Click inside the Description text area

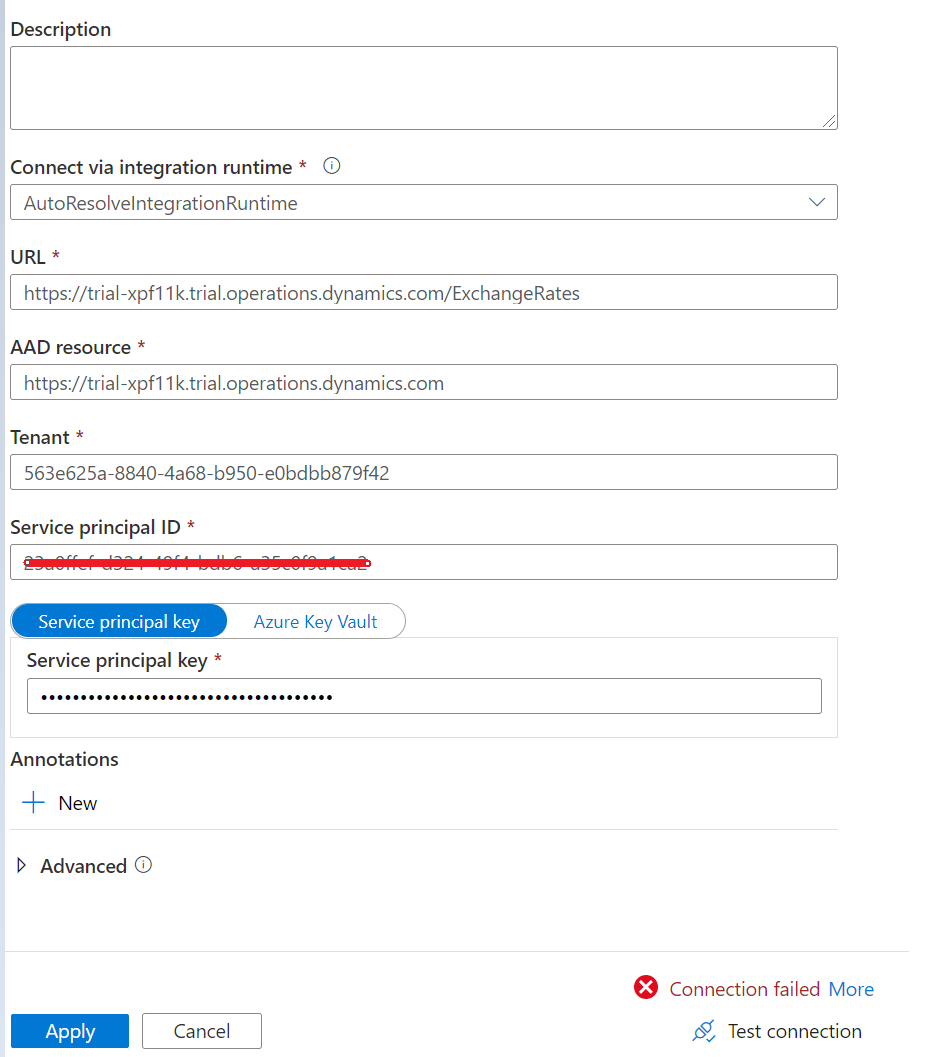[x=423, y=87]
